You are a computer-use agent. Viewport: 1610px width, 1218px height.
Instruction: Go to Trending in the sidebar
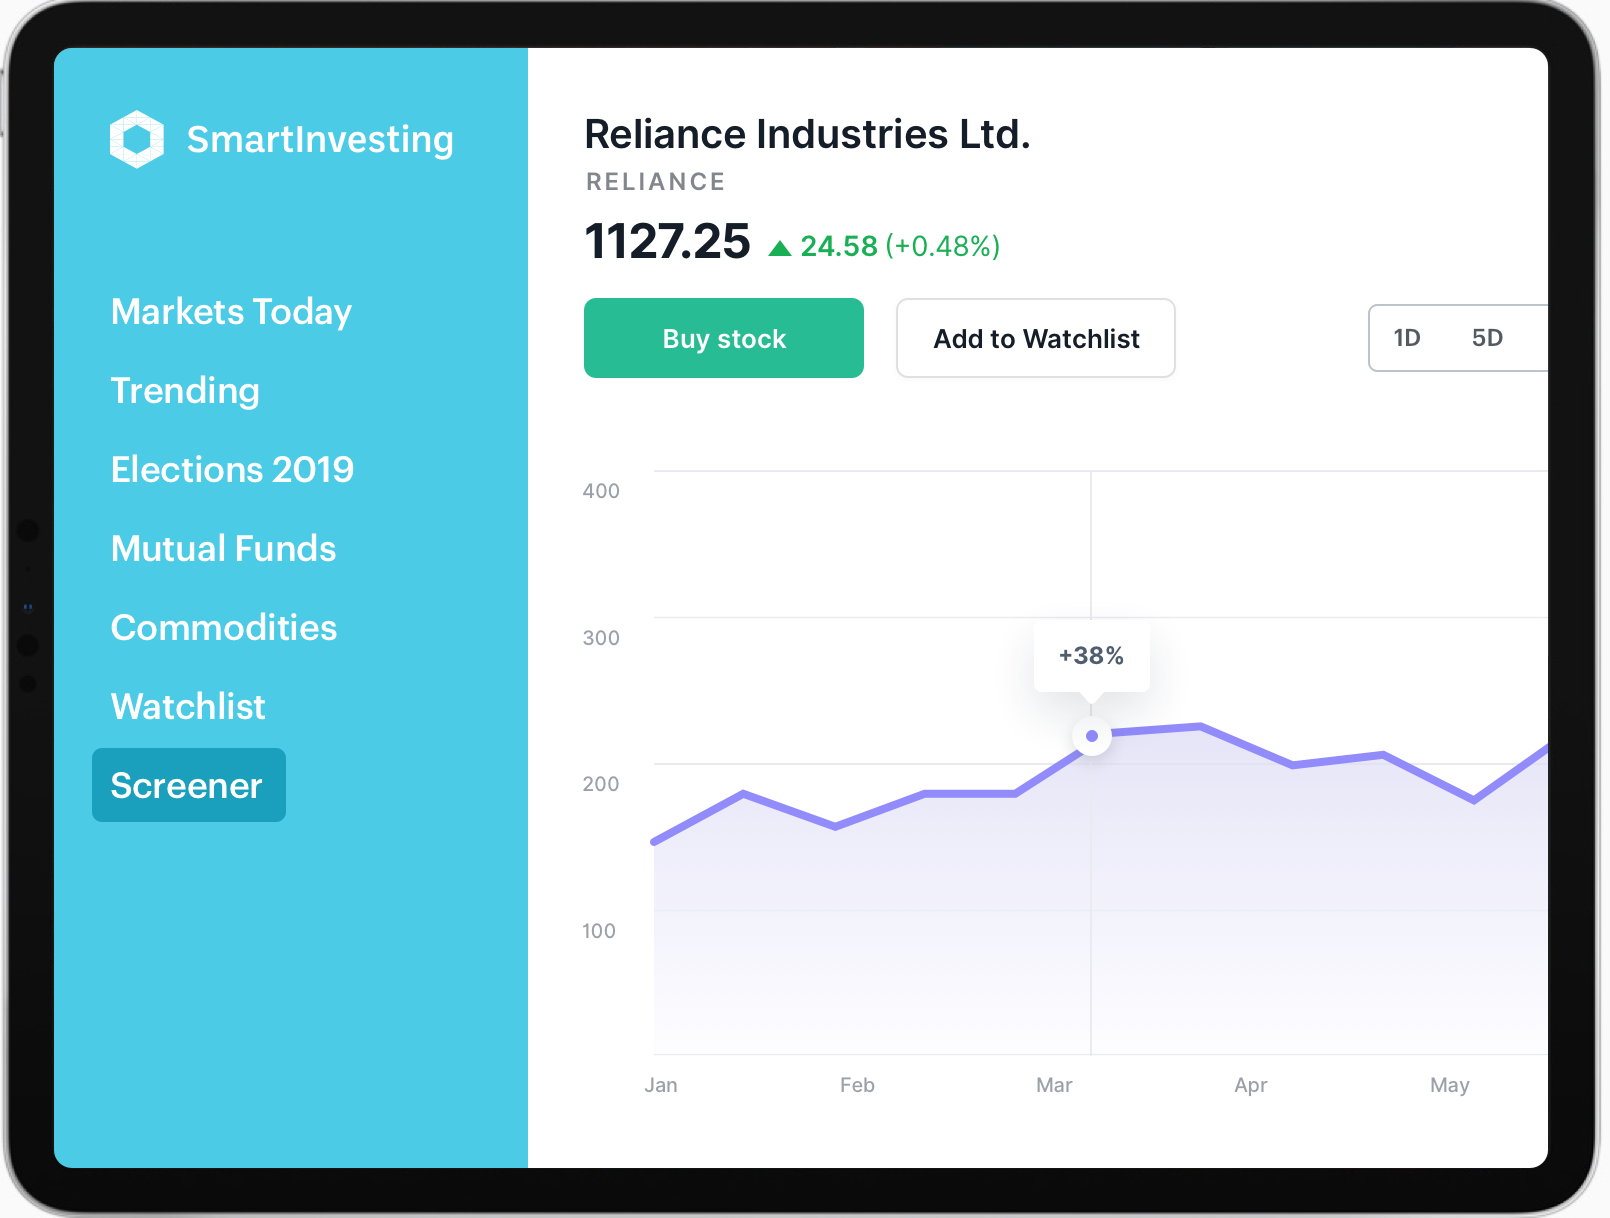[x=185, y=391]
